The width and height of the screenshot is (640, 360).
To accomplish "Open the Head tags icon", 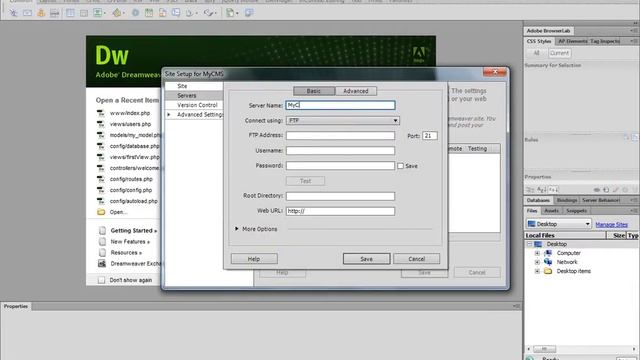I will (x=190, y=13).
